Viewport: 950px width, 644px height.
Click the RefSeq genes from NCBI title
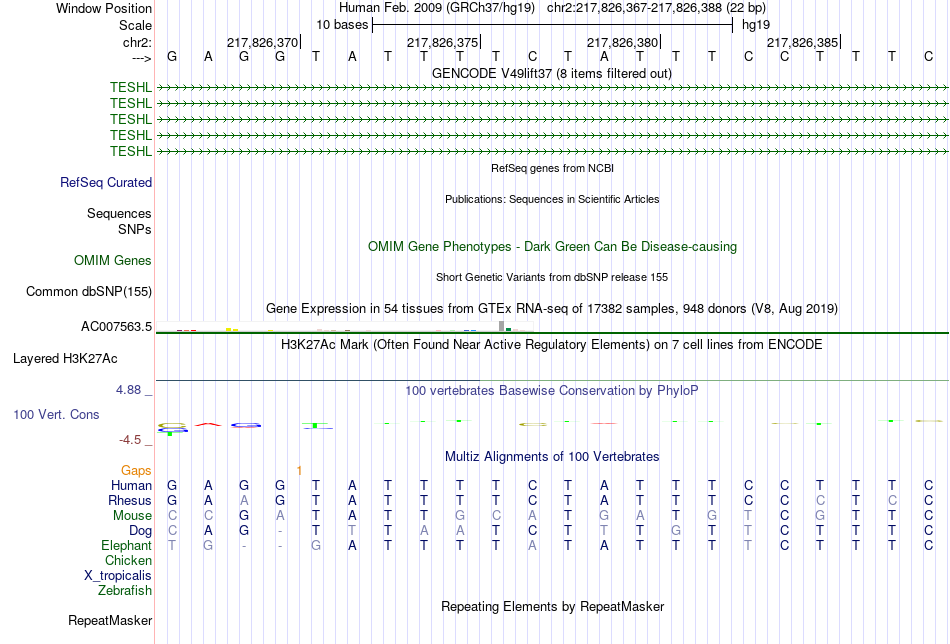coord(553,168)
